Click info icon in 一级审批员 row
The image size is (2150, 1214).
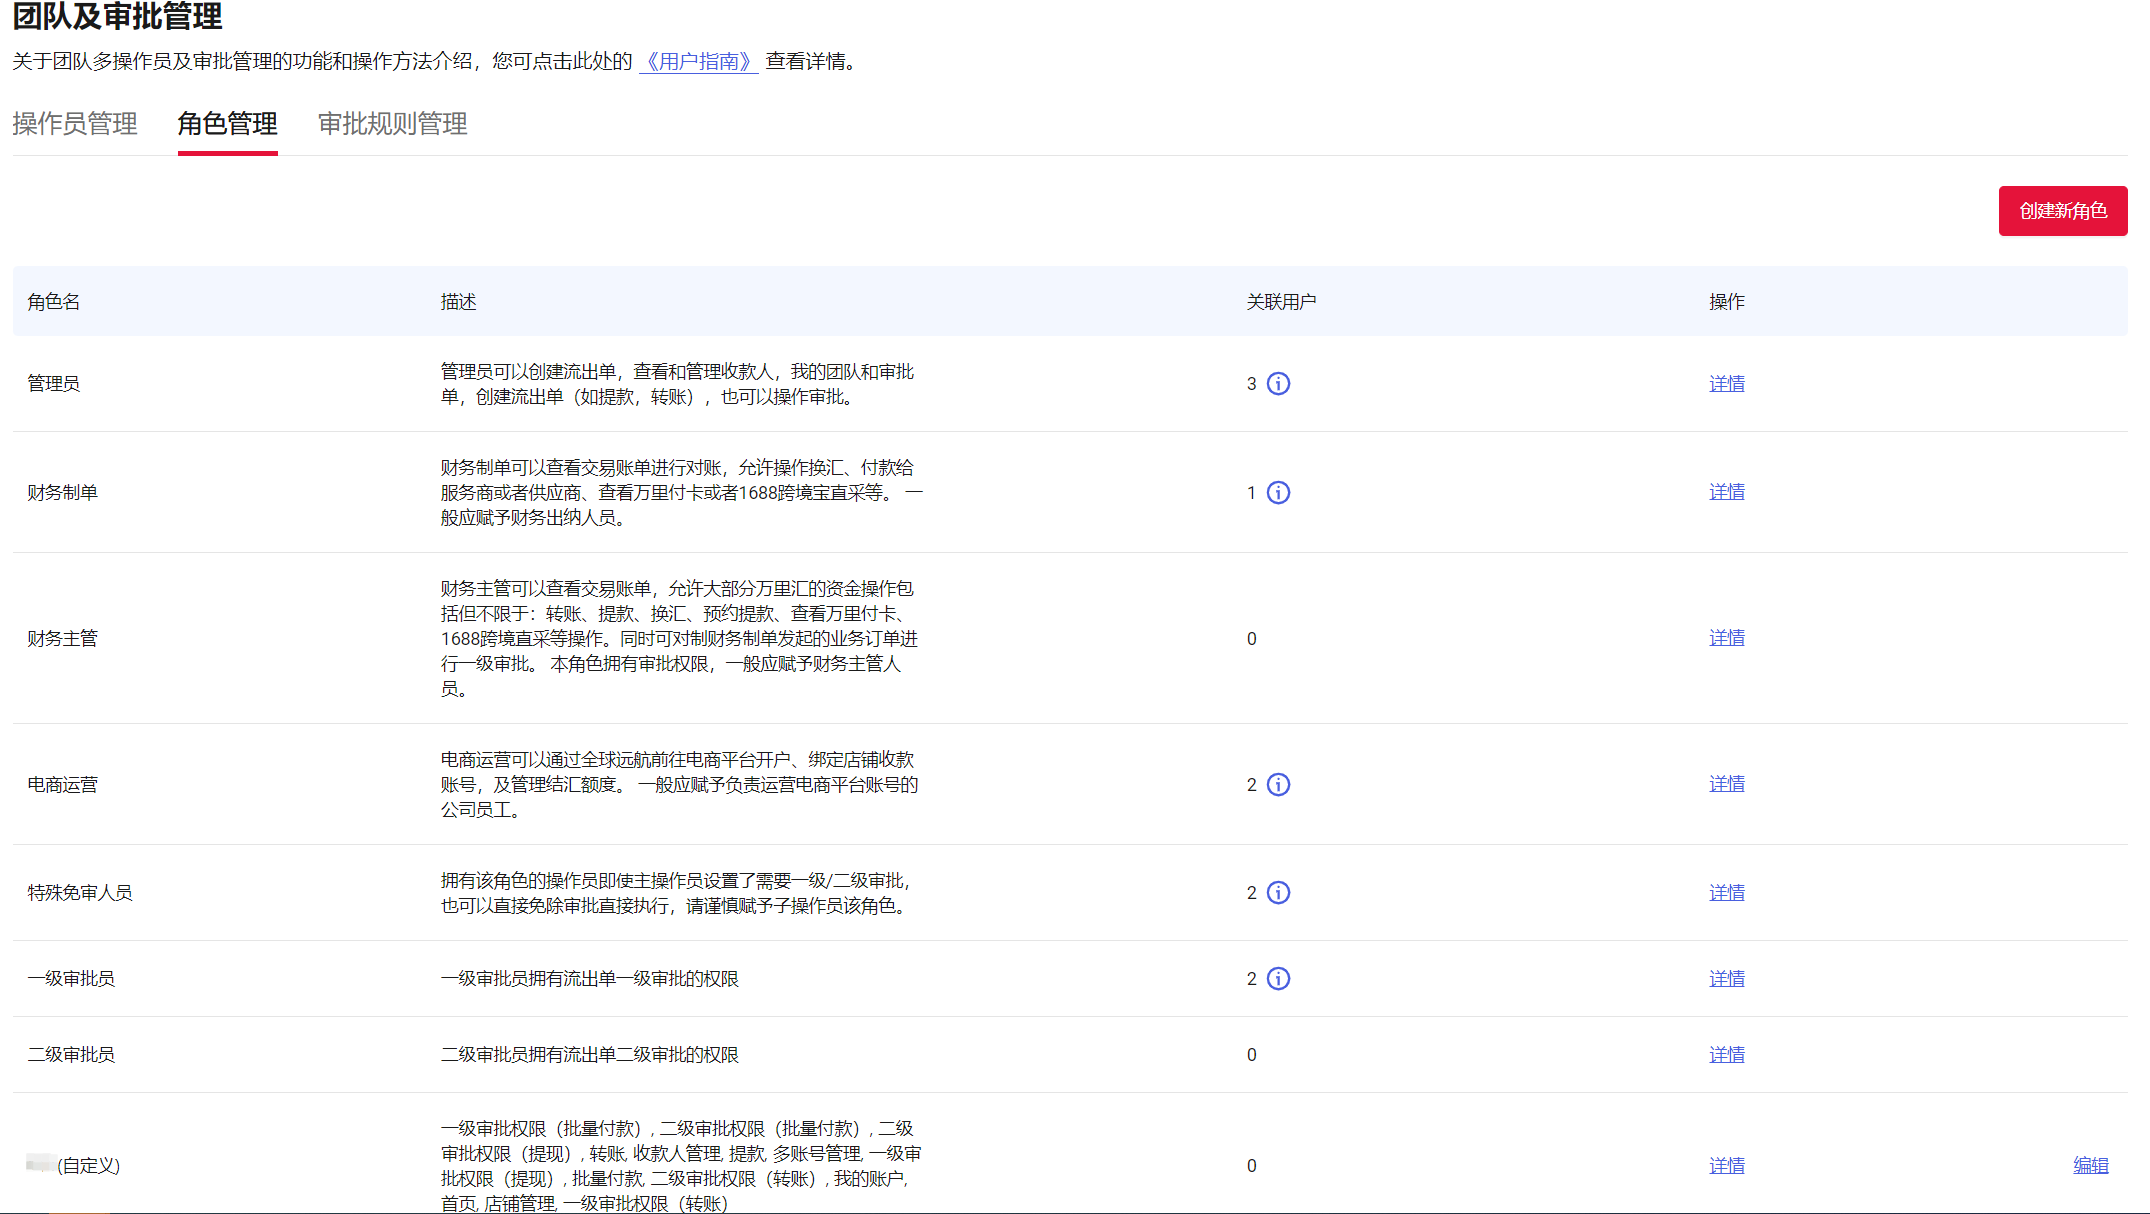(1278, 979)
